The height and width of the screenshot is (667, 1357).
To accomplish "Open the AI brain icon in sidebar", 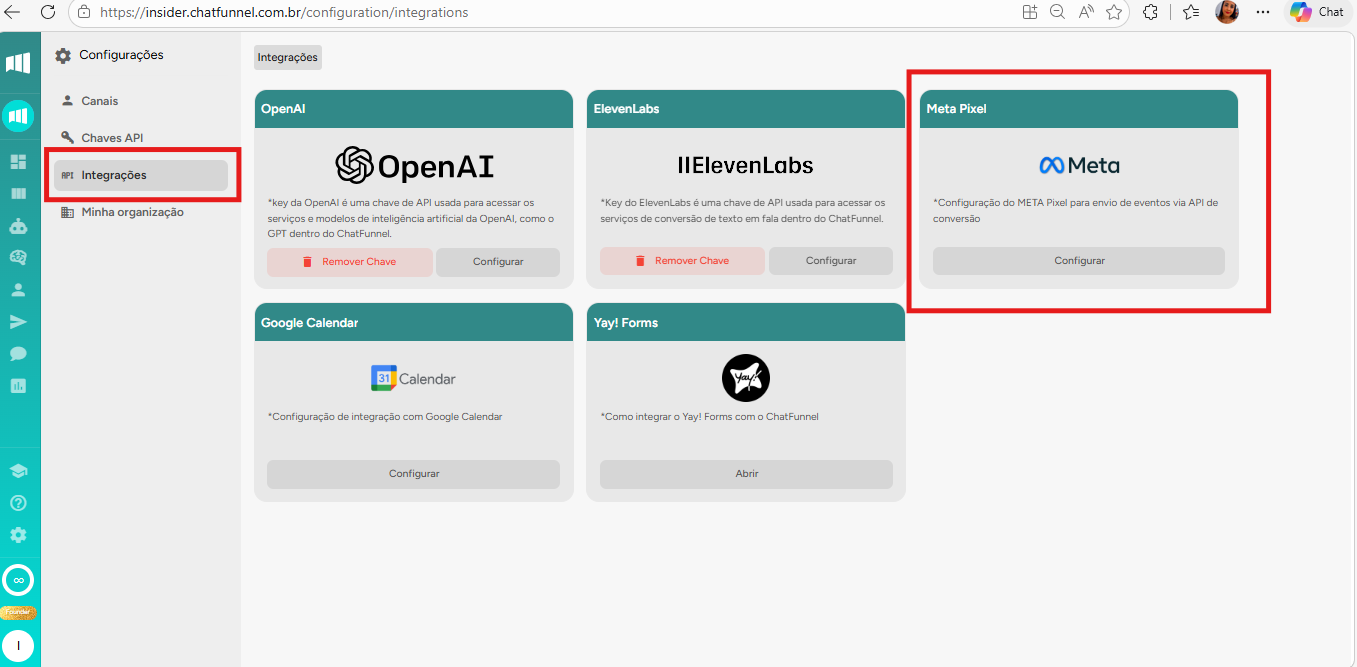I will (18, 258).
